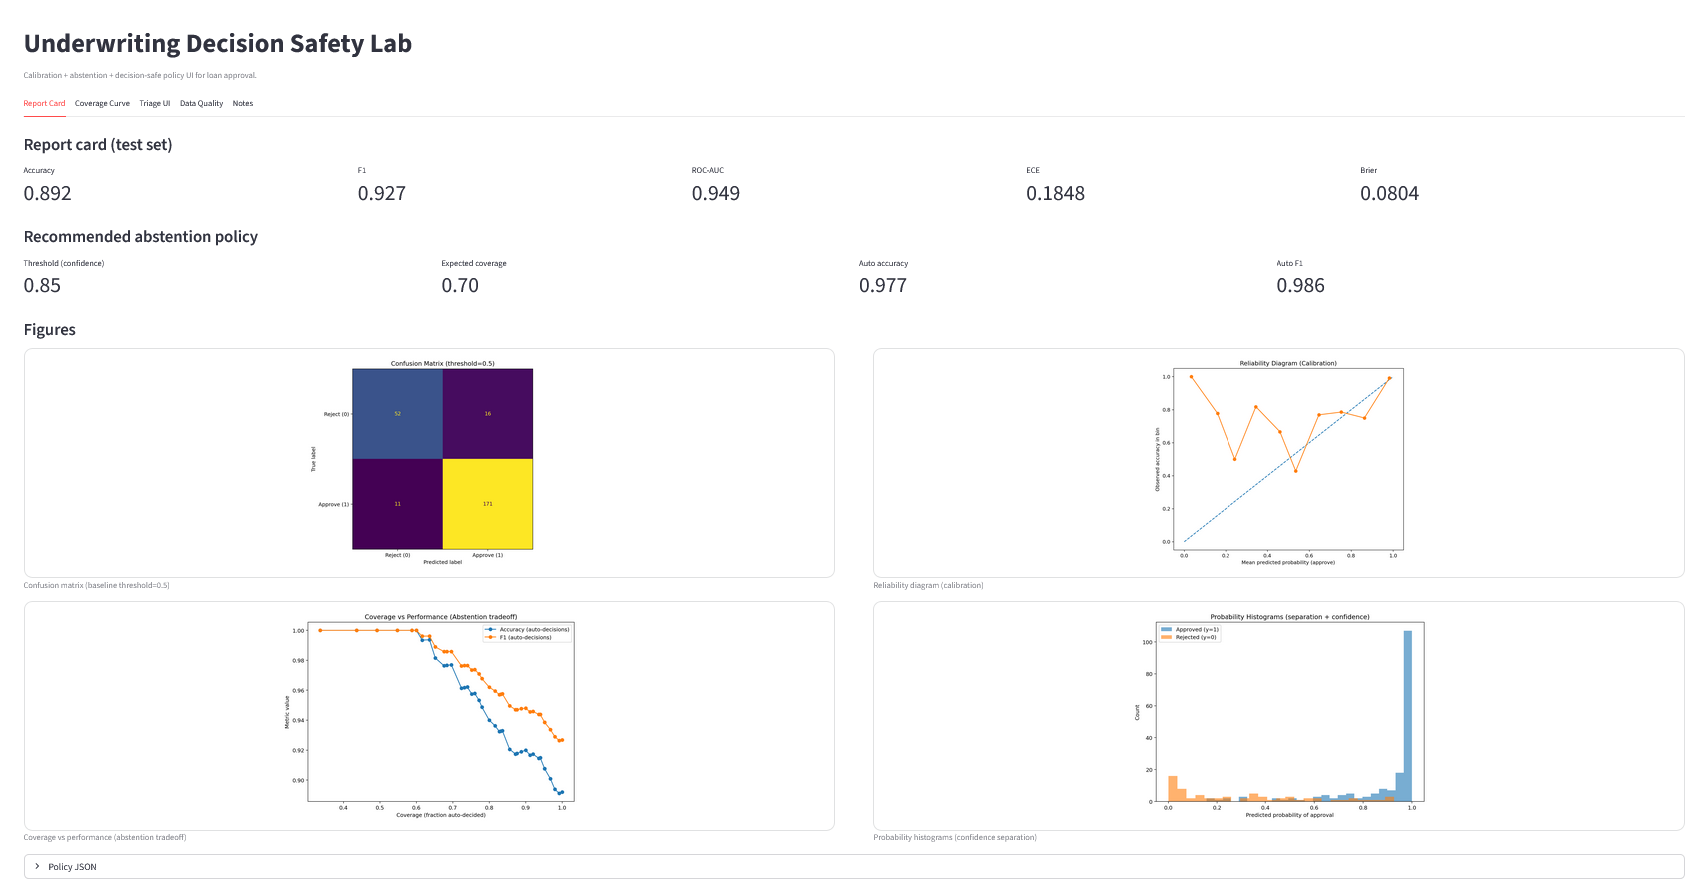Switch to the Coverage Curve tab
The width and height of the screenshot is (1698, 895).
point(102,103)
